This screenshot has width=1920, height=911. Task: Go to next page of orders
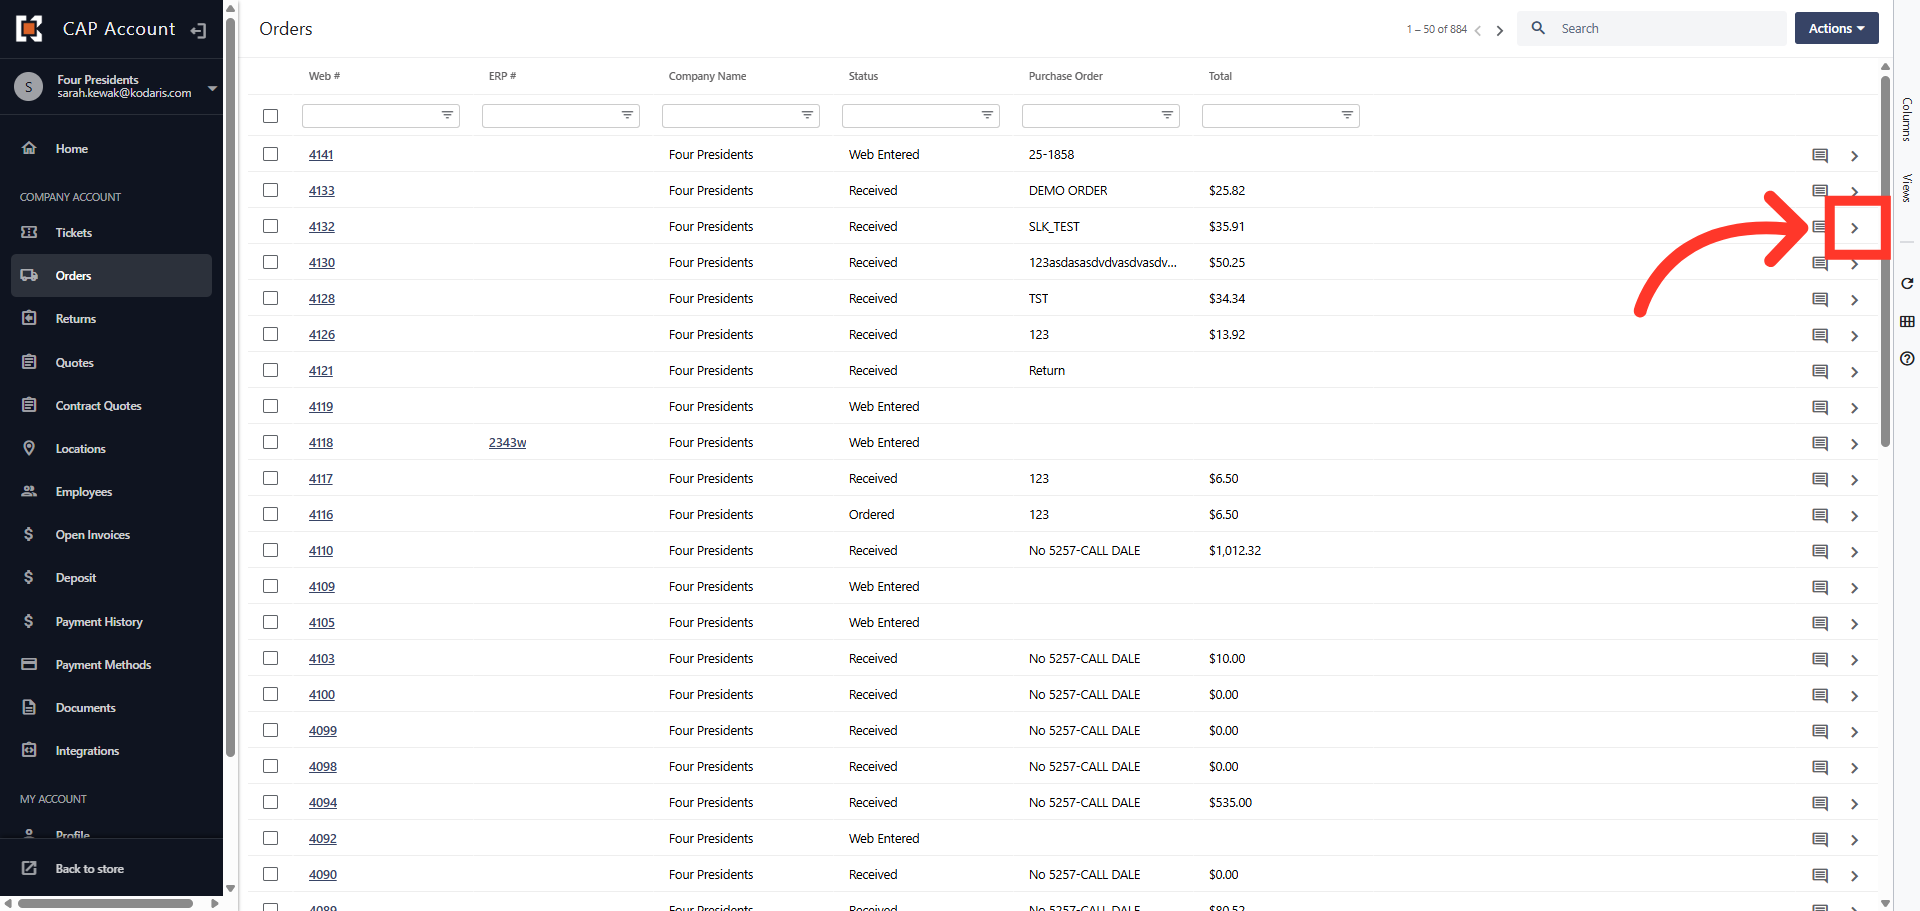pyautogui.click(x=1499, y=30)
